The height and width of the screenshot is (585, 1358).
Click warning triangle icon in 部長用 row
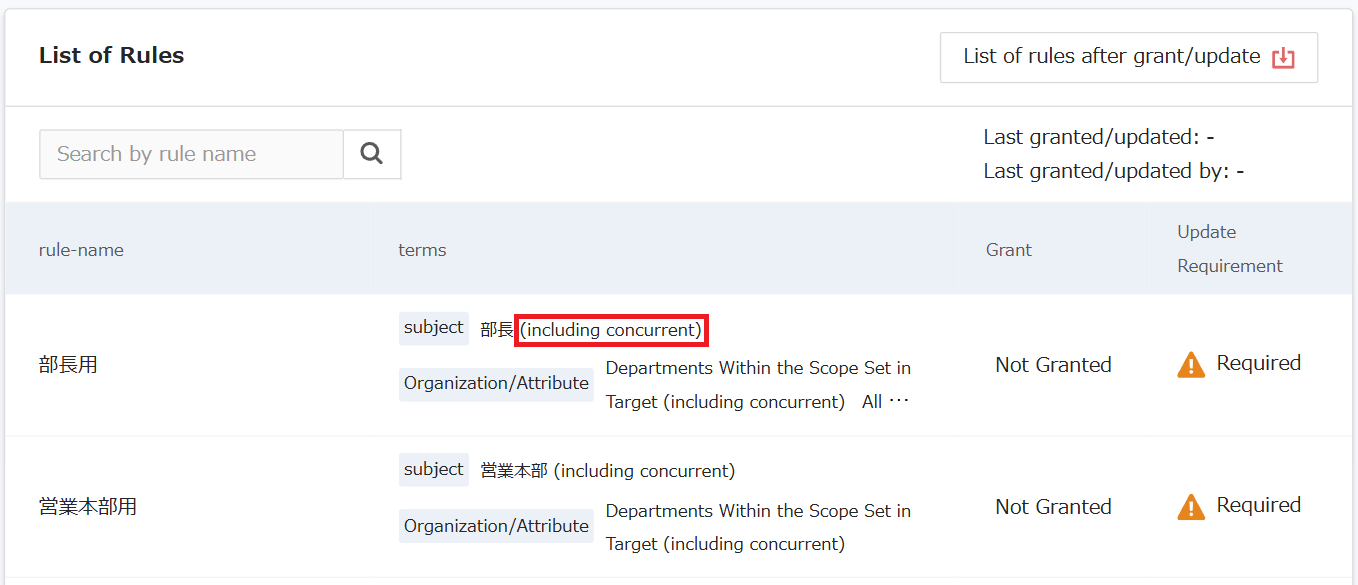1191,364
